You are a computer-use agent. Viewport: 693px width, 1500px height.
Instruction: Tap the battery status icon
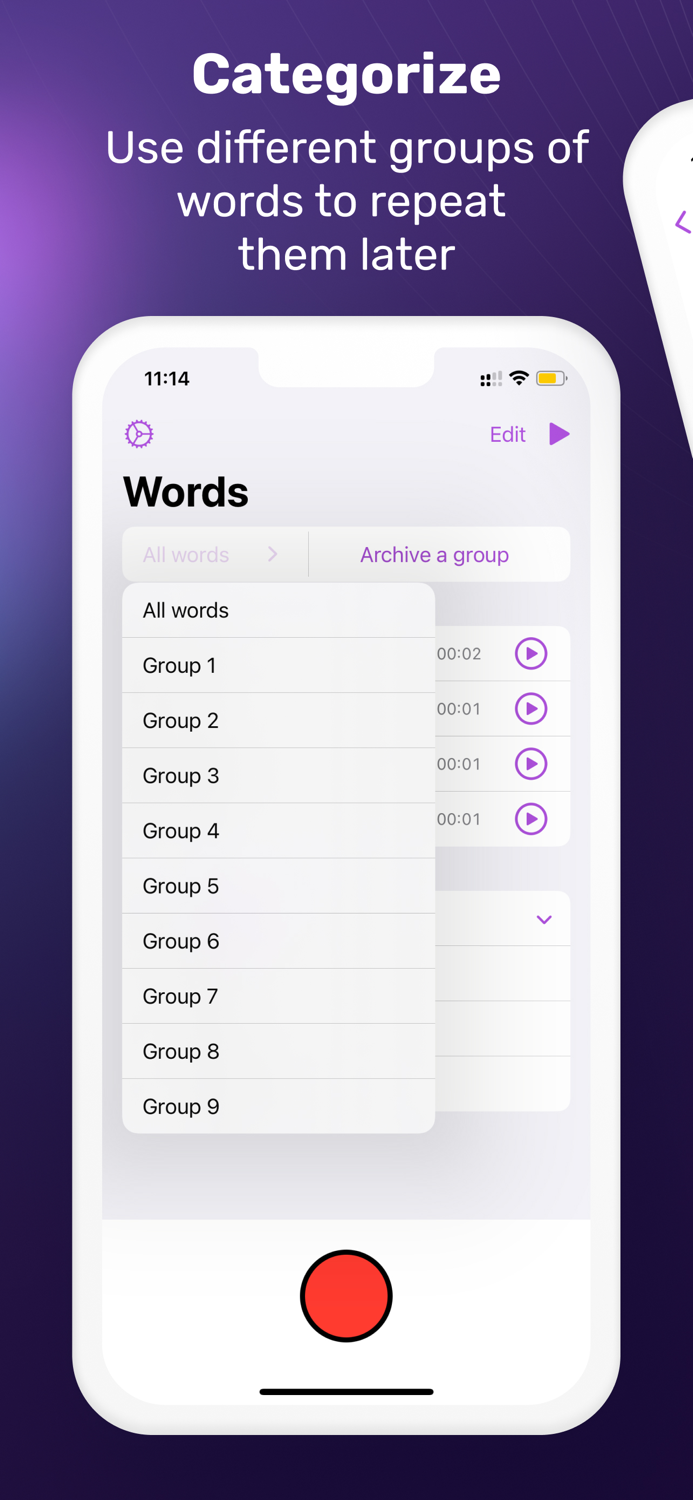[551, 378]
